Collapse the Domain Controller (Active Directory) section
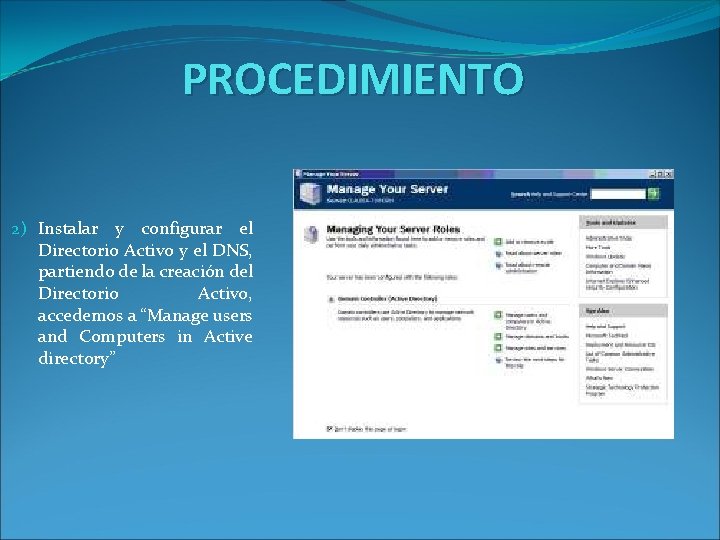The width and height of the screenshot is (720, 540). pos(331,299)
